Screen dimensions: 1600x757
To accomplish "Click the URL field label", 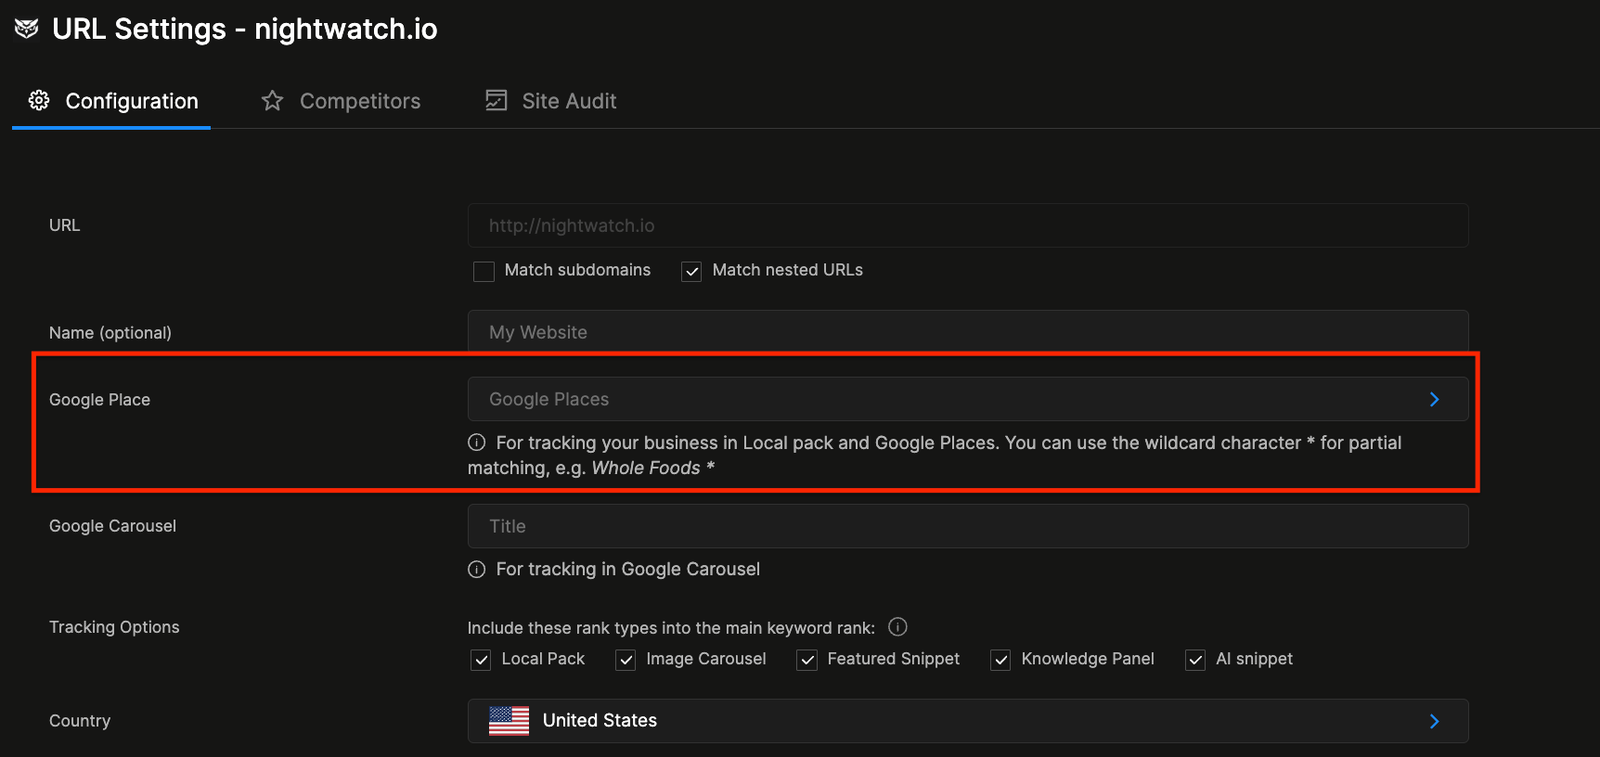I will 65,225.
